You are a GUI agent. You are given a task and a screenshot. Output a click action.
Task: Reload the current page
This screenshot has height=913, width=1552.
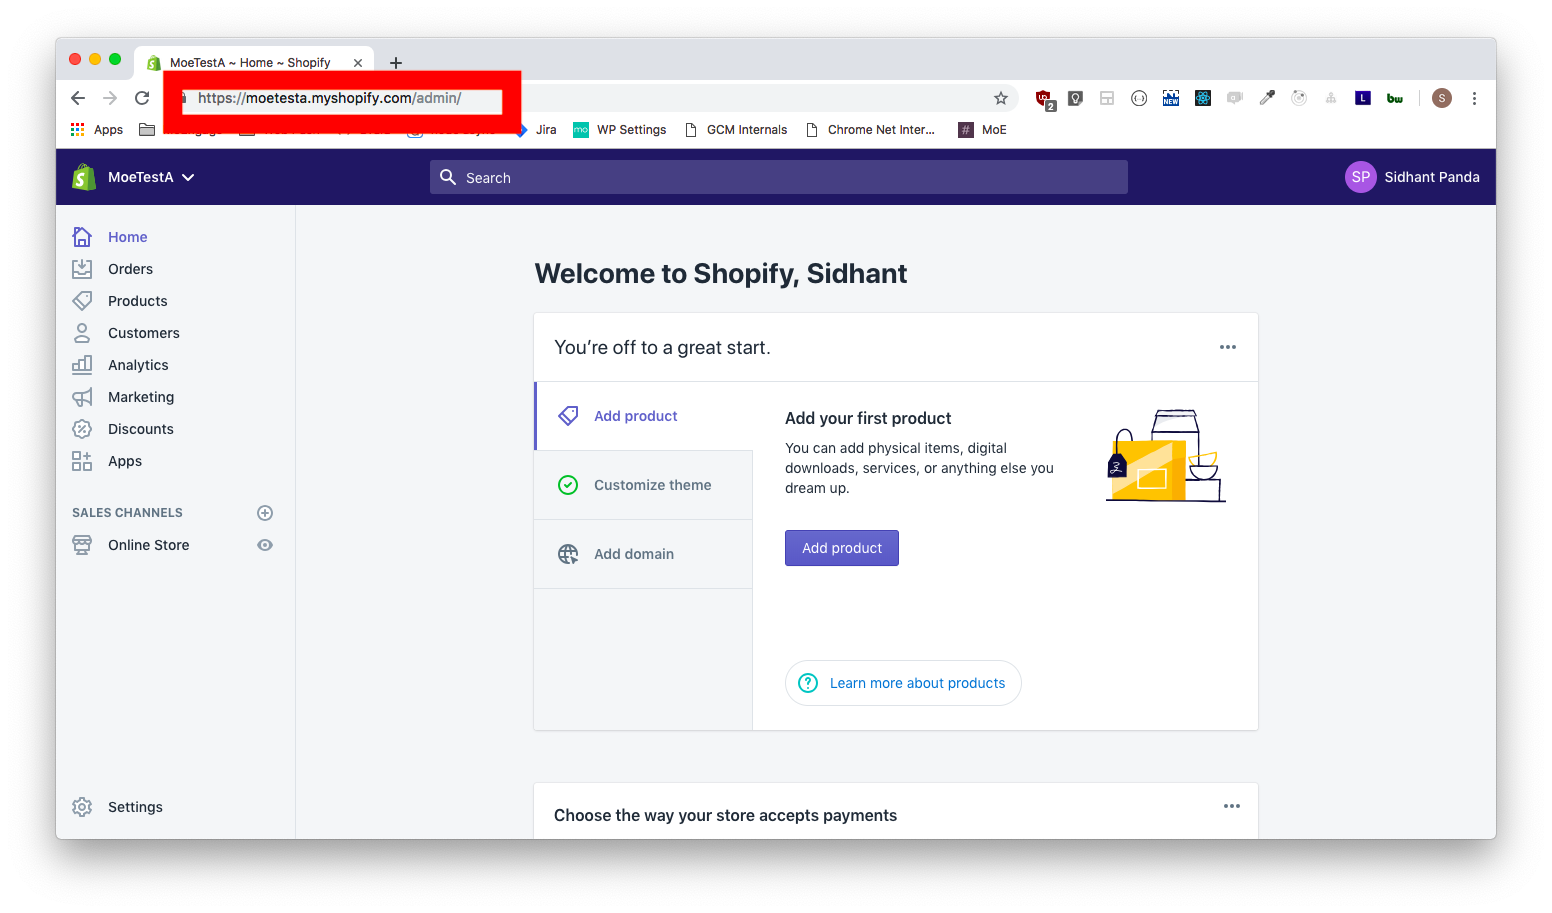[142, 98]
